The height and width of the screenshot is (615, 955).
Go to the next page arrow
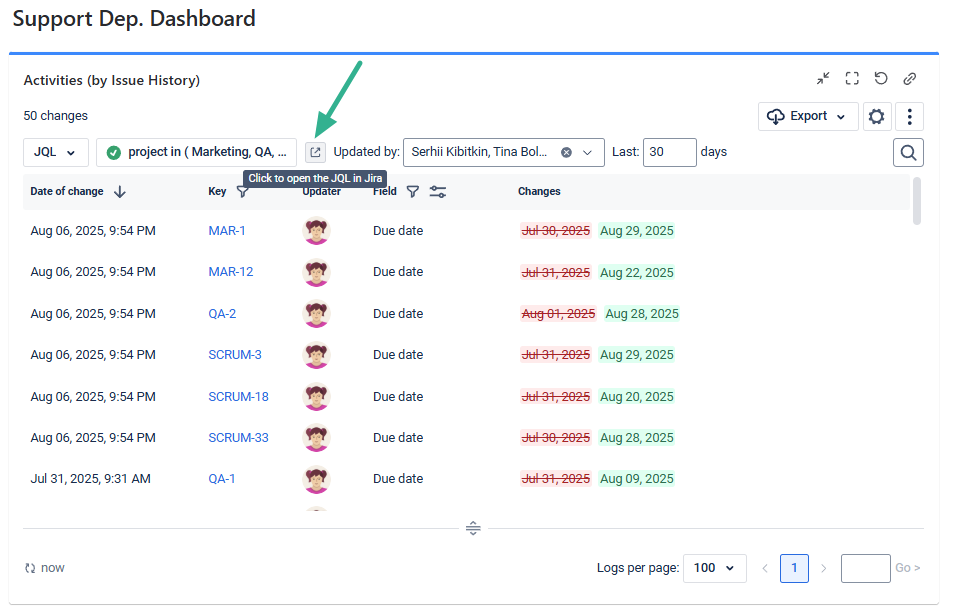pos(823,568)
